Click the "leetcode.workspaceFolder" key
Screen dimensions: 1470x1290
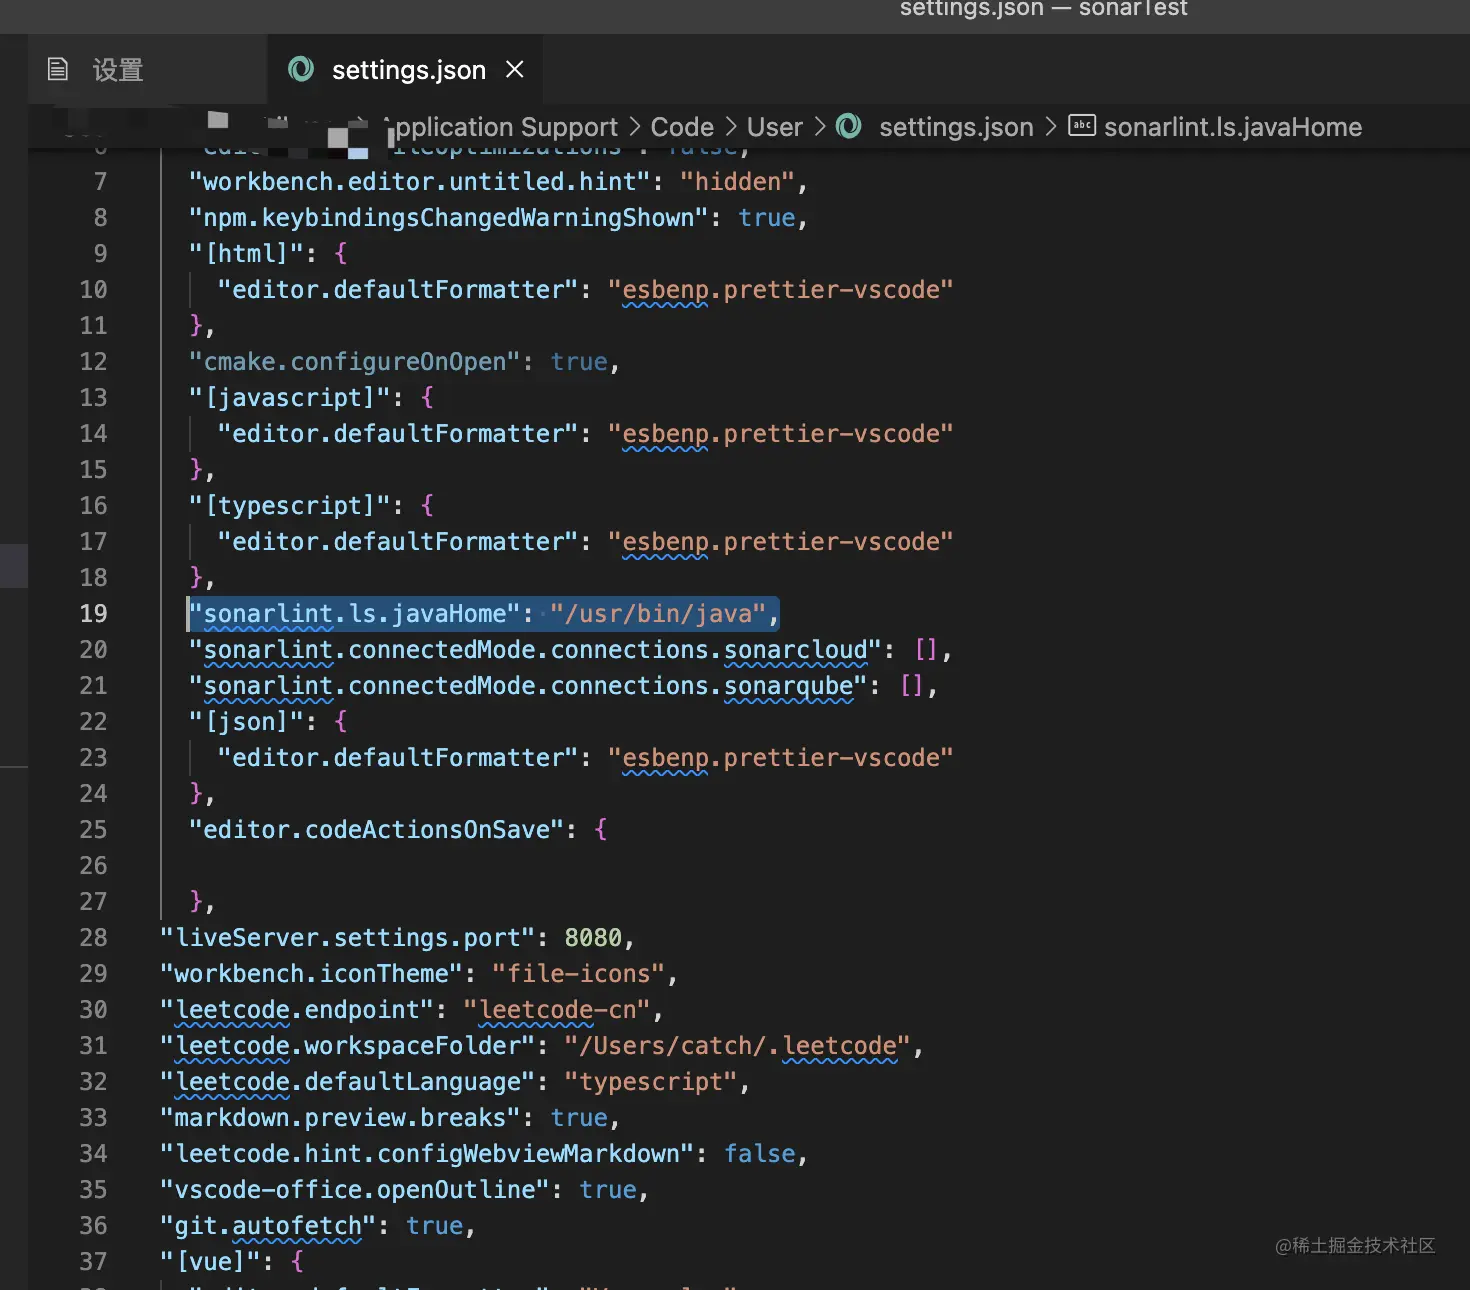pos(348,1046)
